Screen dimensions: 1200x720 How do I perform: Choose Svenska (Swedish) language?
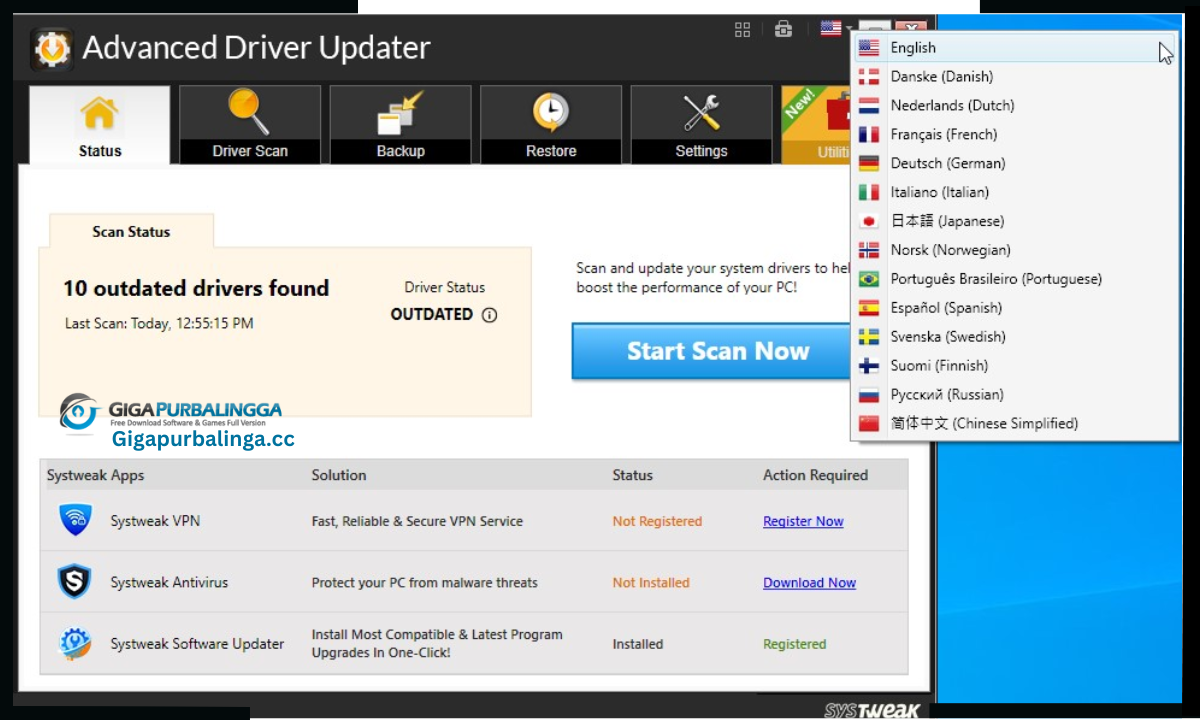(x=1015, y=337)
